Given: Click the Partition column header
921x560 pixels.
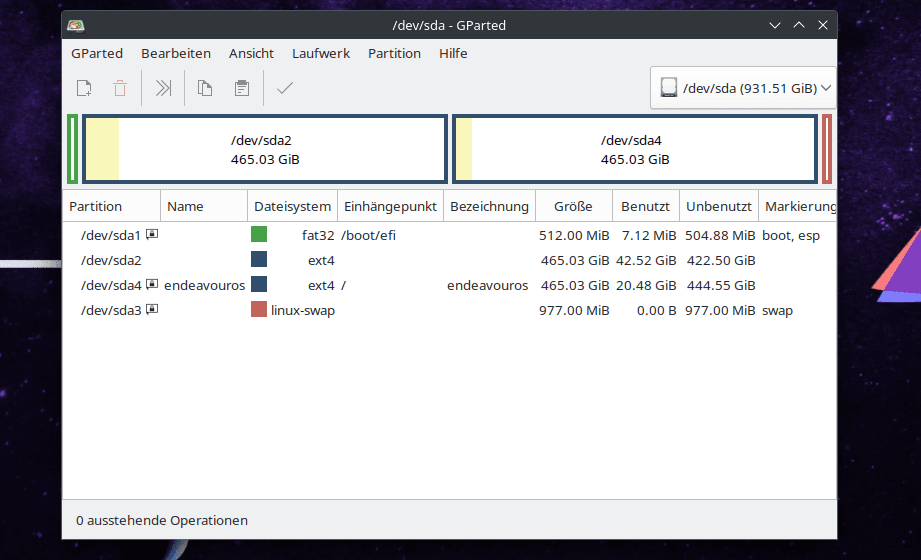Looking at the screenshot, I should (112, 206).
